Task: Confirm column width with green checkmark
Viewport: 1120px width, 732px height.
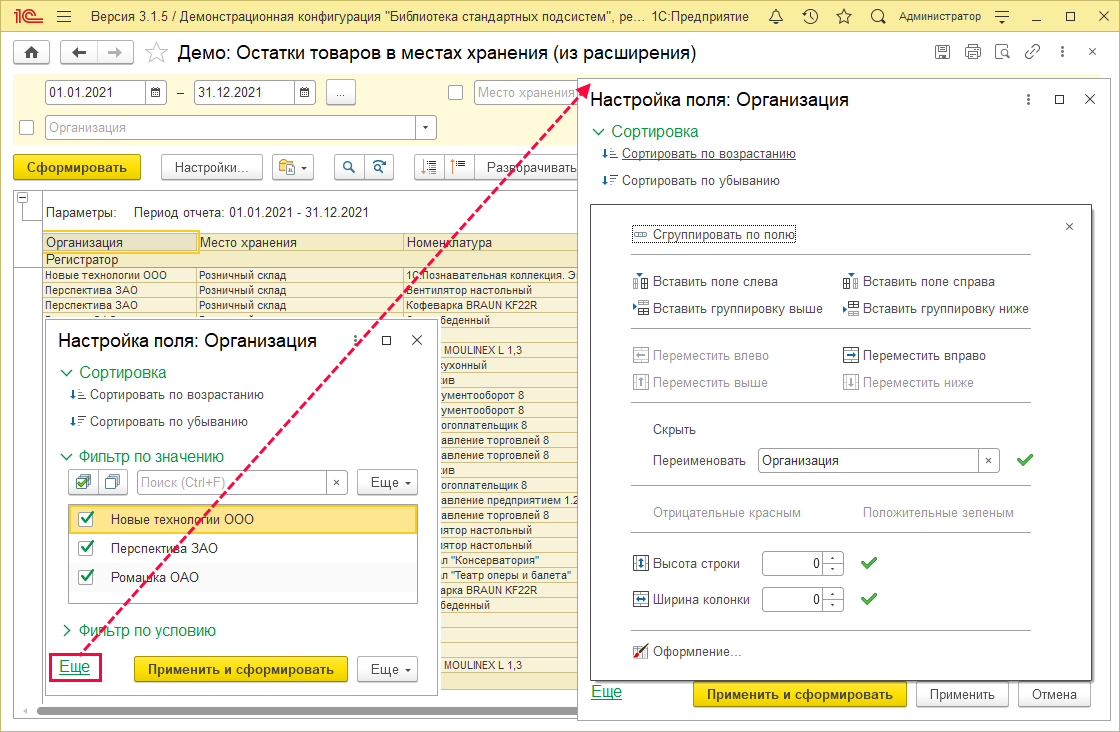Action: coord(869,598)
